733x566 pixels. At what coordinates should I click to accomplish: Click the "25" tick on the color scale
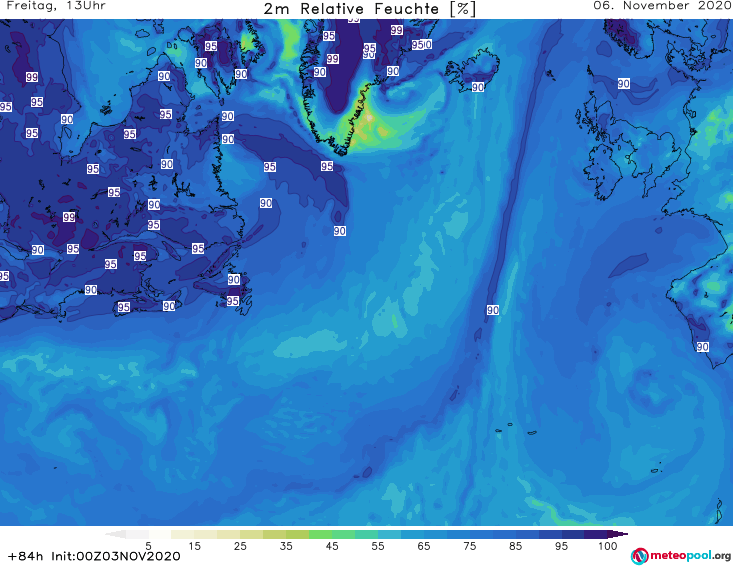240,546
